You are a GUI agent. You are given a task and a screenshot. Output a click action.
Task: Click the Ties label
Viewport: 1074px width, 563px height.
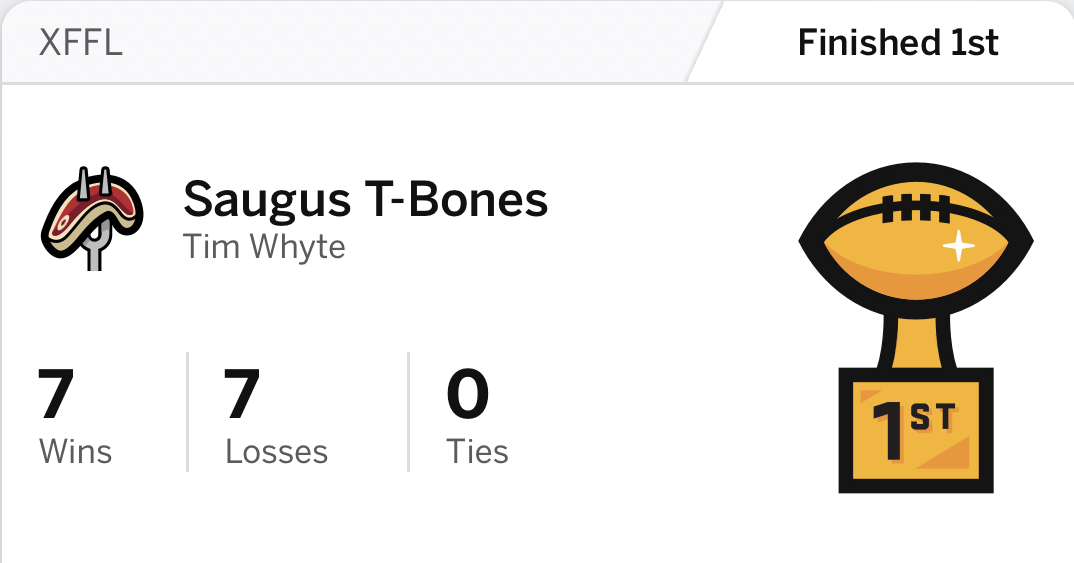pos(477,451)
